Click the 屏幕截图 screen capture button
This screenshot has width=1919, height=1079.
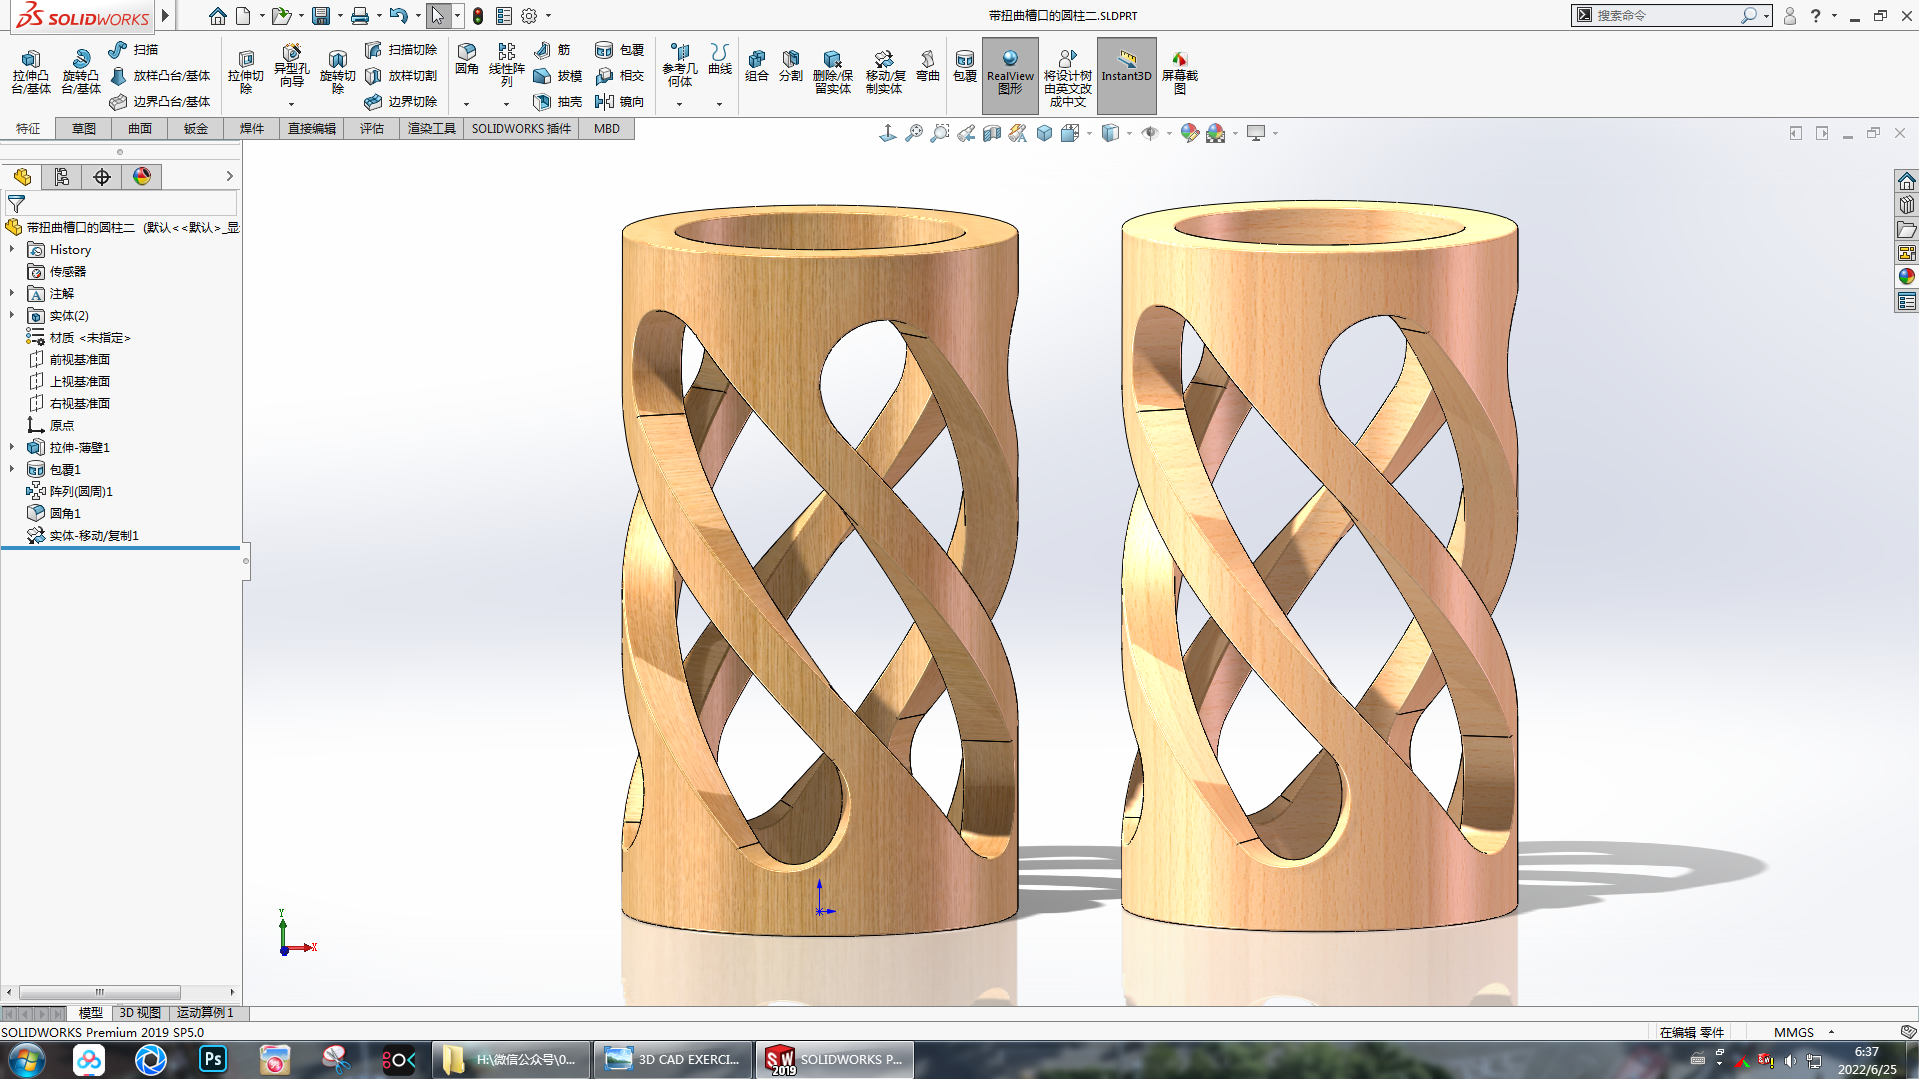coord(1180,72)
